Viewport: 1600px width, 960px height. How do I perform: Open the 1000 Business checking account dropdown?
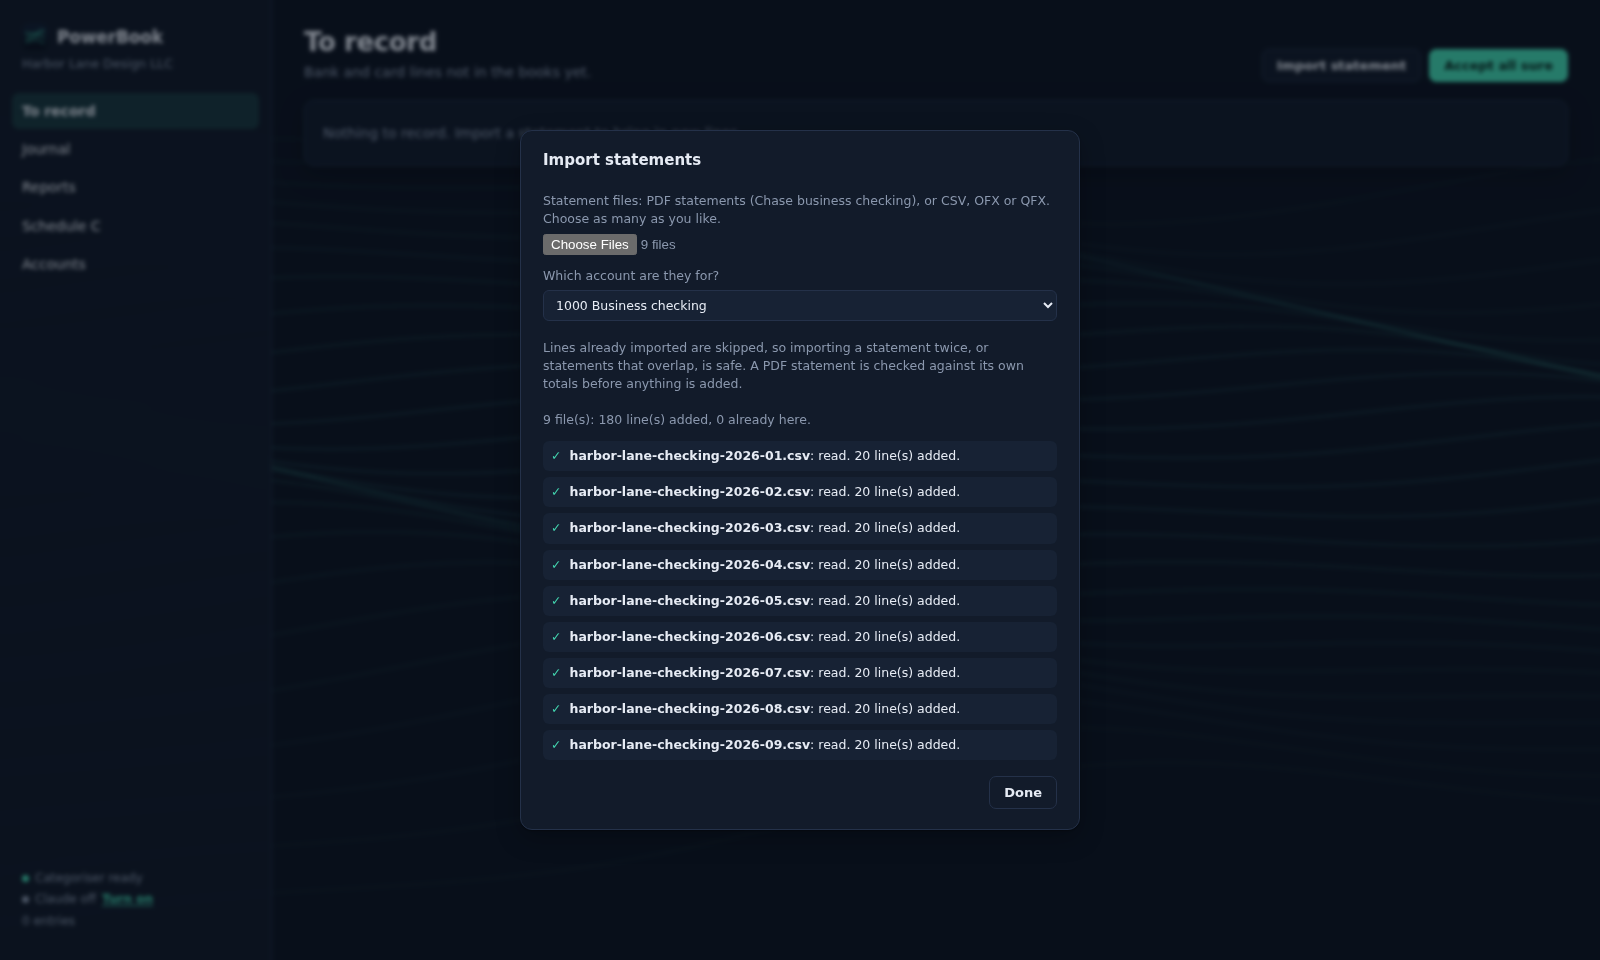click(x=800, y=306)
